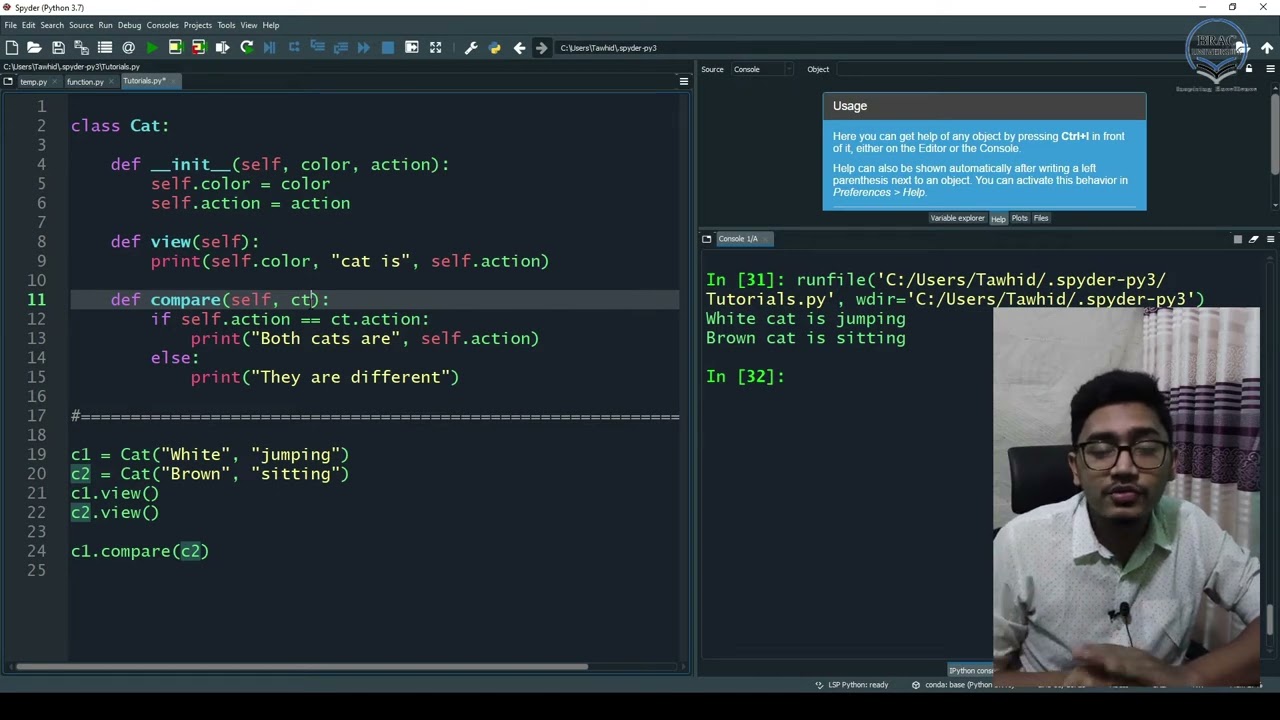
Task: Continue execution until next breakpoint
Action: [364, 47]
